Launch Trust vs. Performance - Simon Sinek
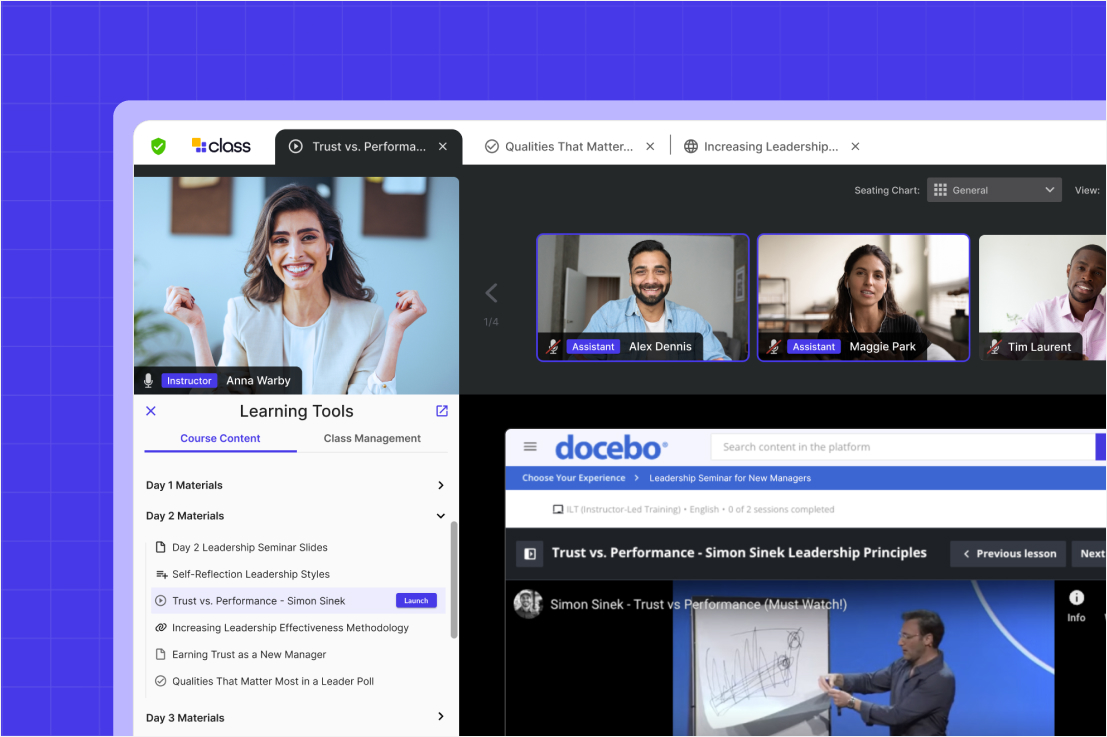 [x=416, y=600]
